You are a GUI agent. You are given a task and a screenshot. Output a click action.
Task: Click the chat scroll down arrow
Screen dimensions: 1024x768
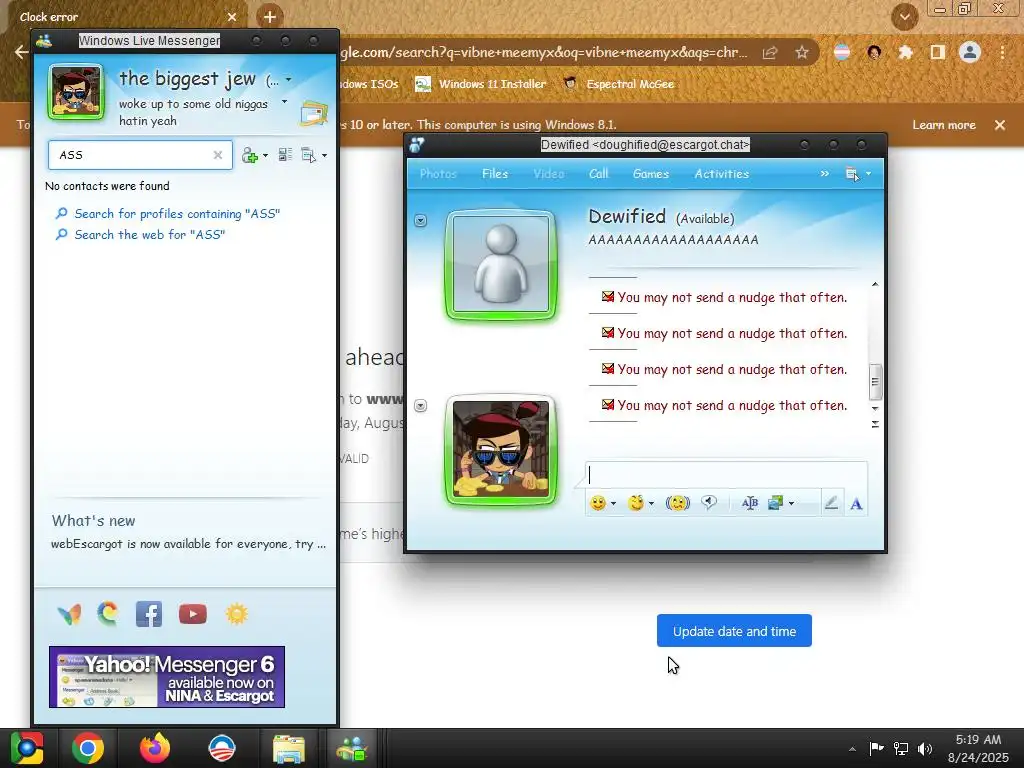coord(875,409)
